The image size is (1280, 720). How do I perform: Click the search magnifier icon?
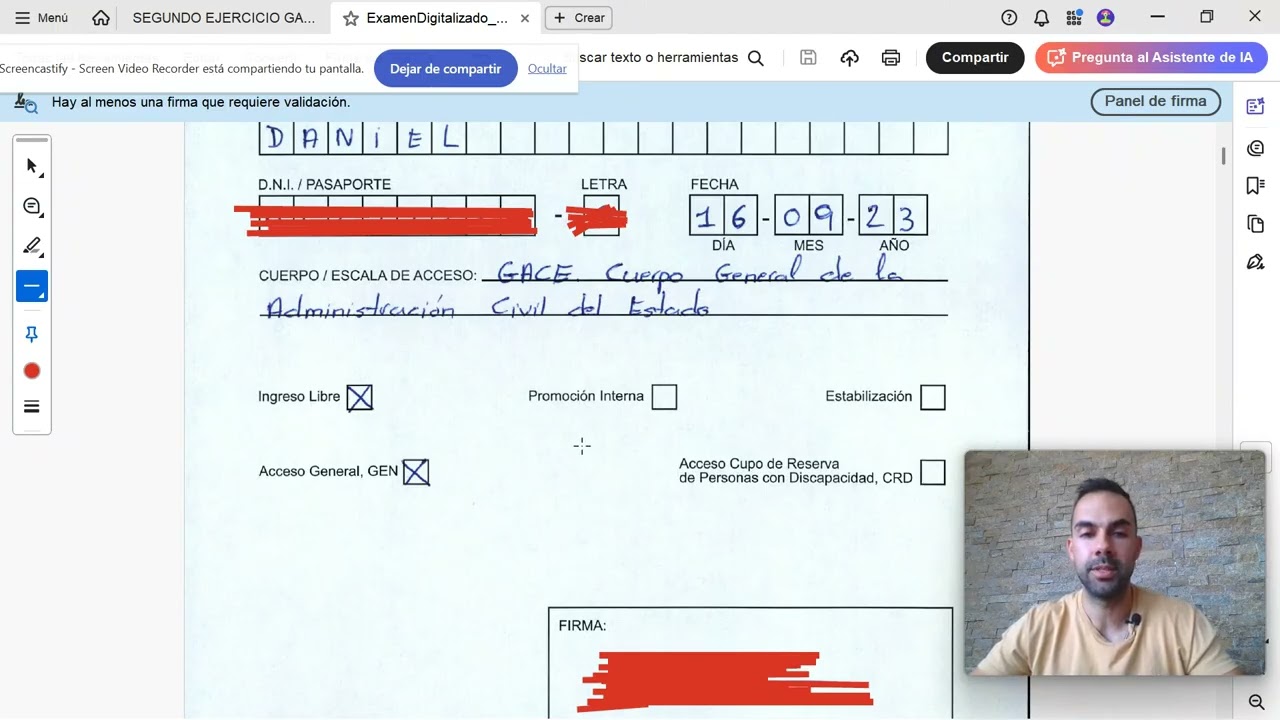[x=756, y=58]
